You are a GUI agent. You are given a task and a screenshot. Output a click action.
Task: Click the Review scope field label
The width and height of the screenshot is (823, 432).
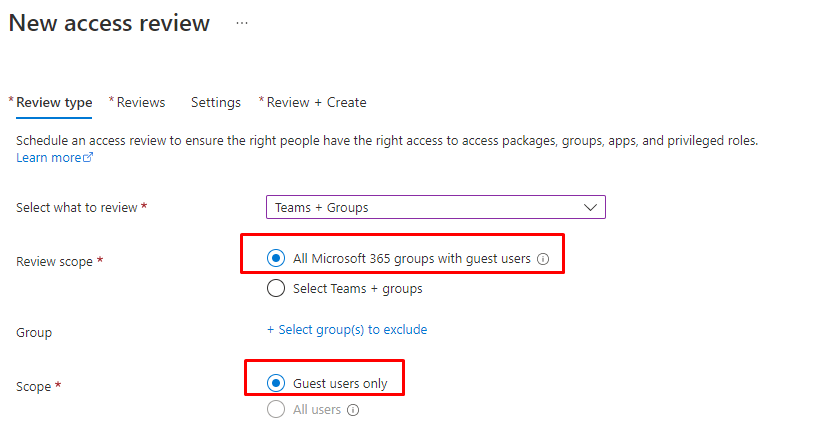[x=54, y=262]
